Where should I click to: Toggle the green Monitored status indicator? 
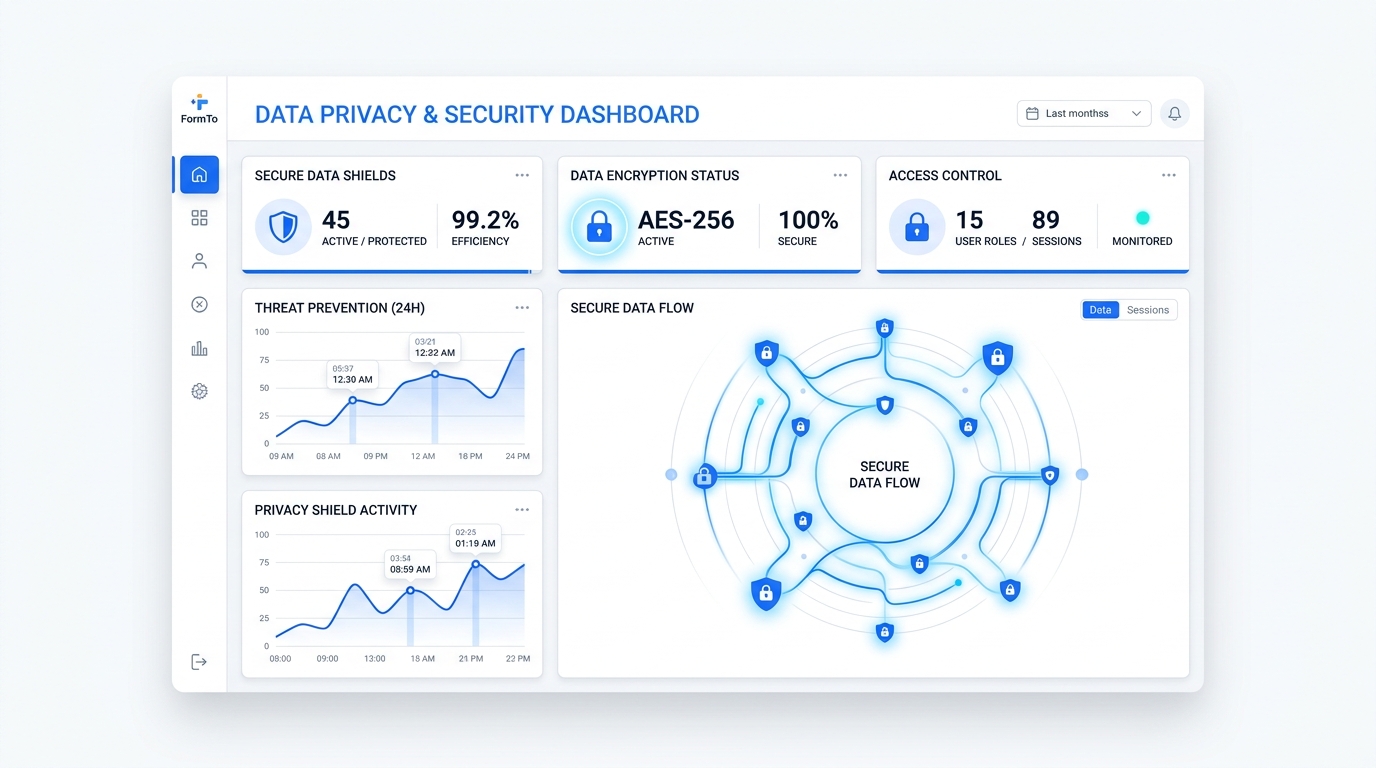pos(1141,217)
